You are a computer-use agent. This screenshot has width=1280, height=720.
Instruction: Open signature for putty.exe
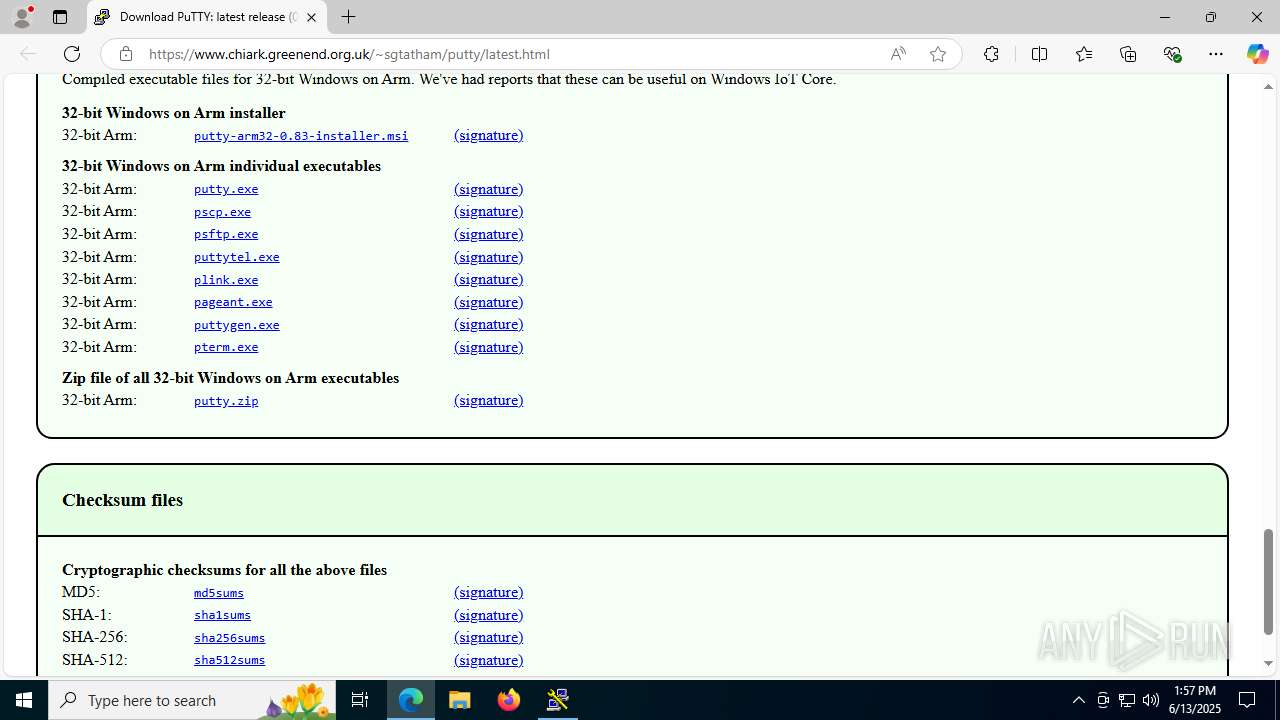coord(488,189)
